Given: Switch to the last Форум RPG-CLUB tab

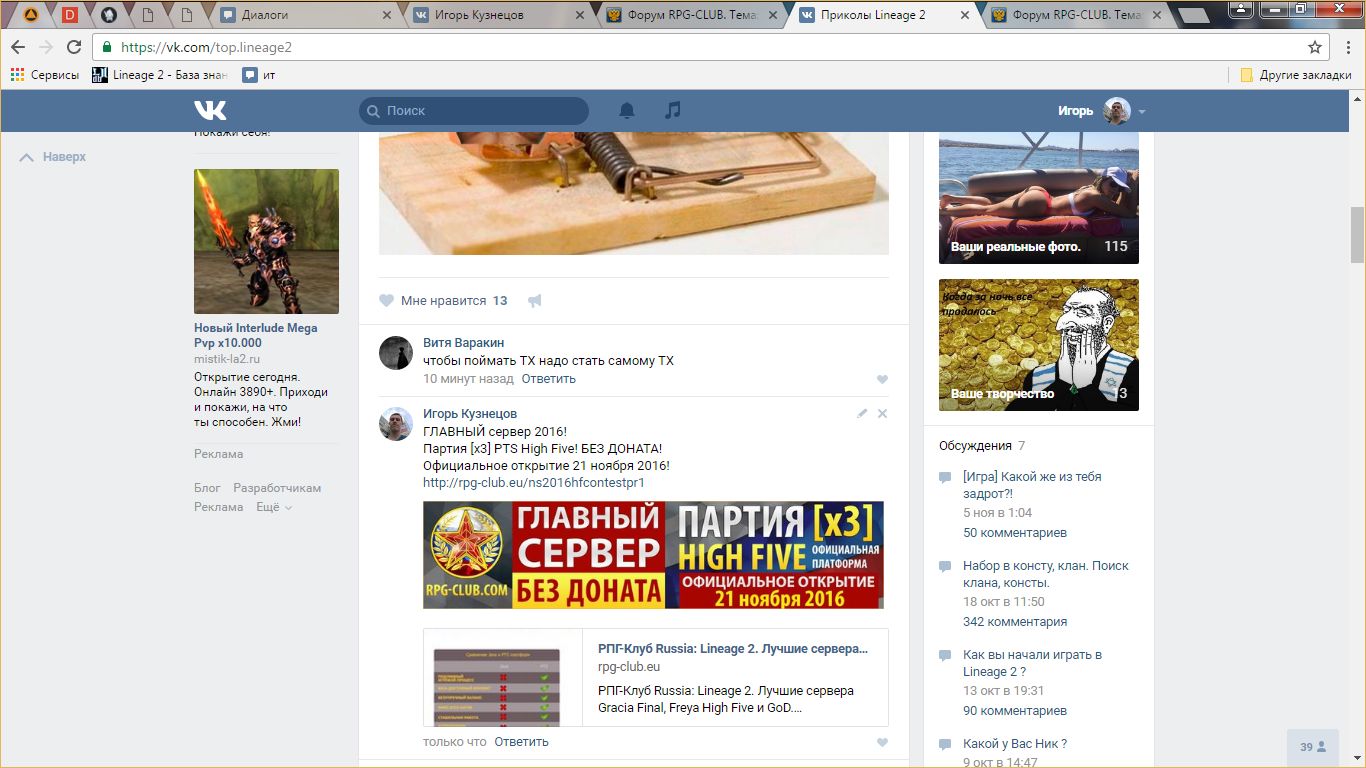Looking at the screenshot, I should click(1076, 15).
